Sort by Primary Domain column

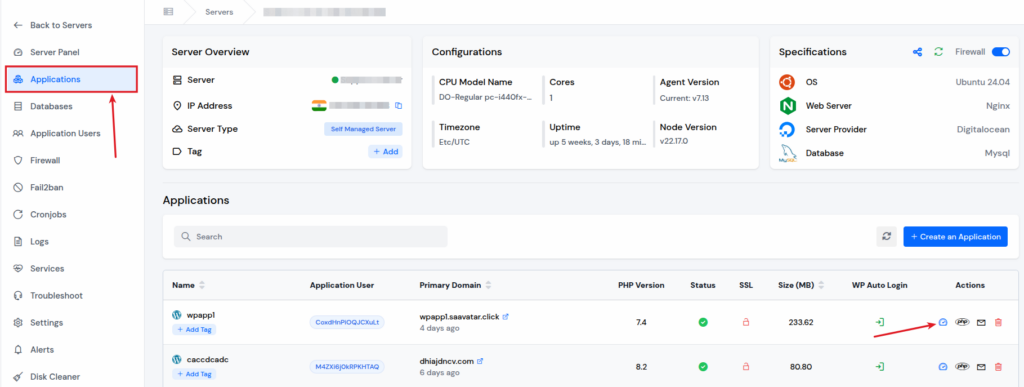pos(488,285)
